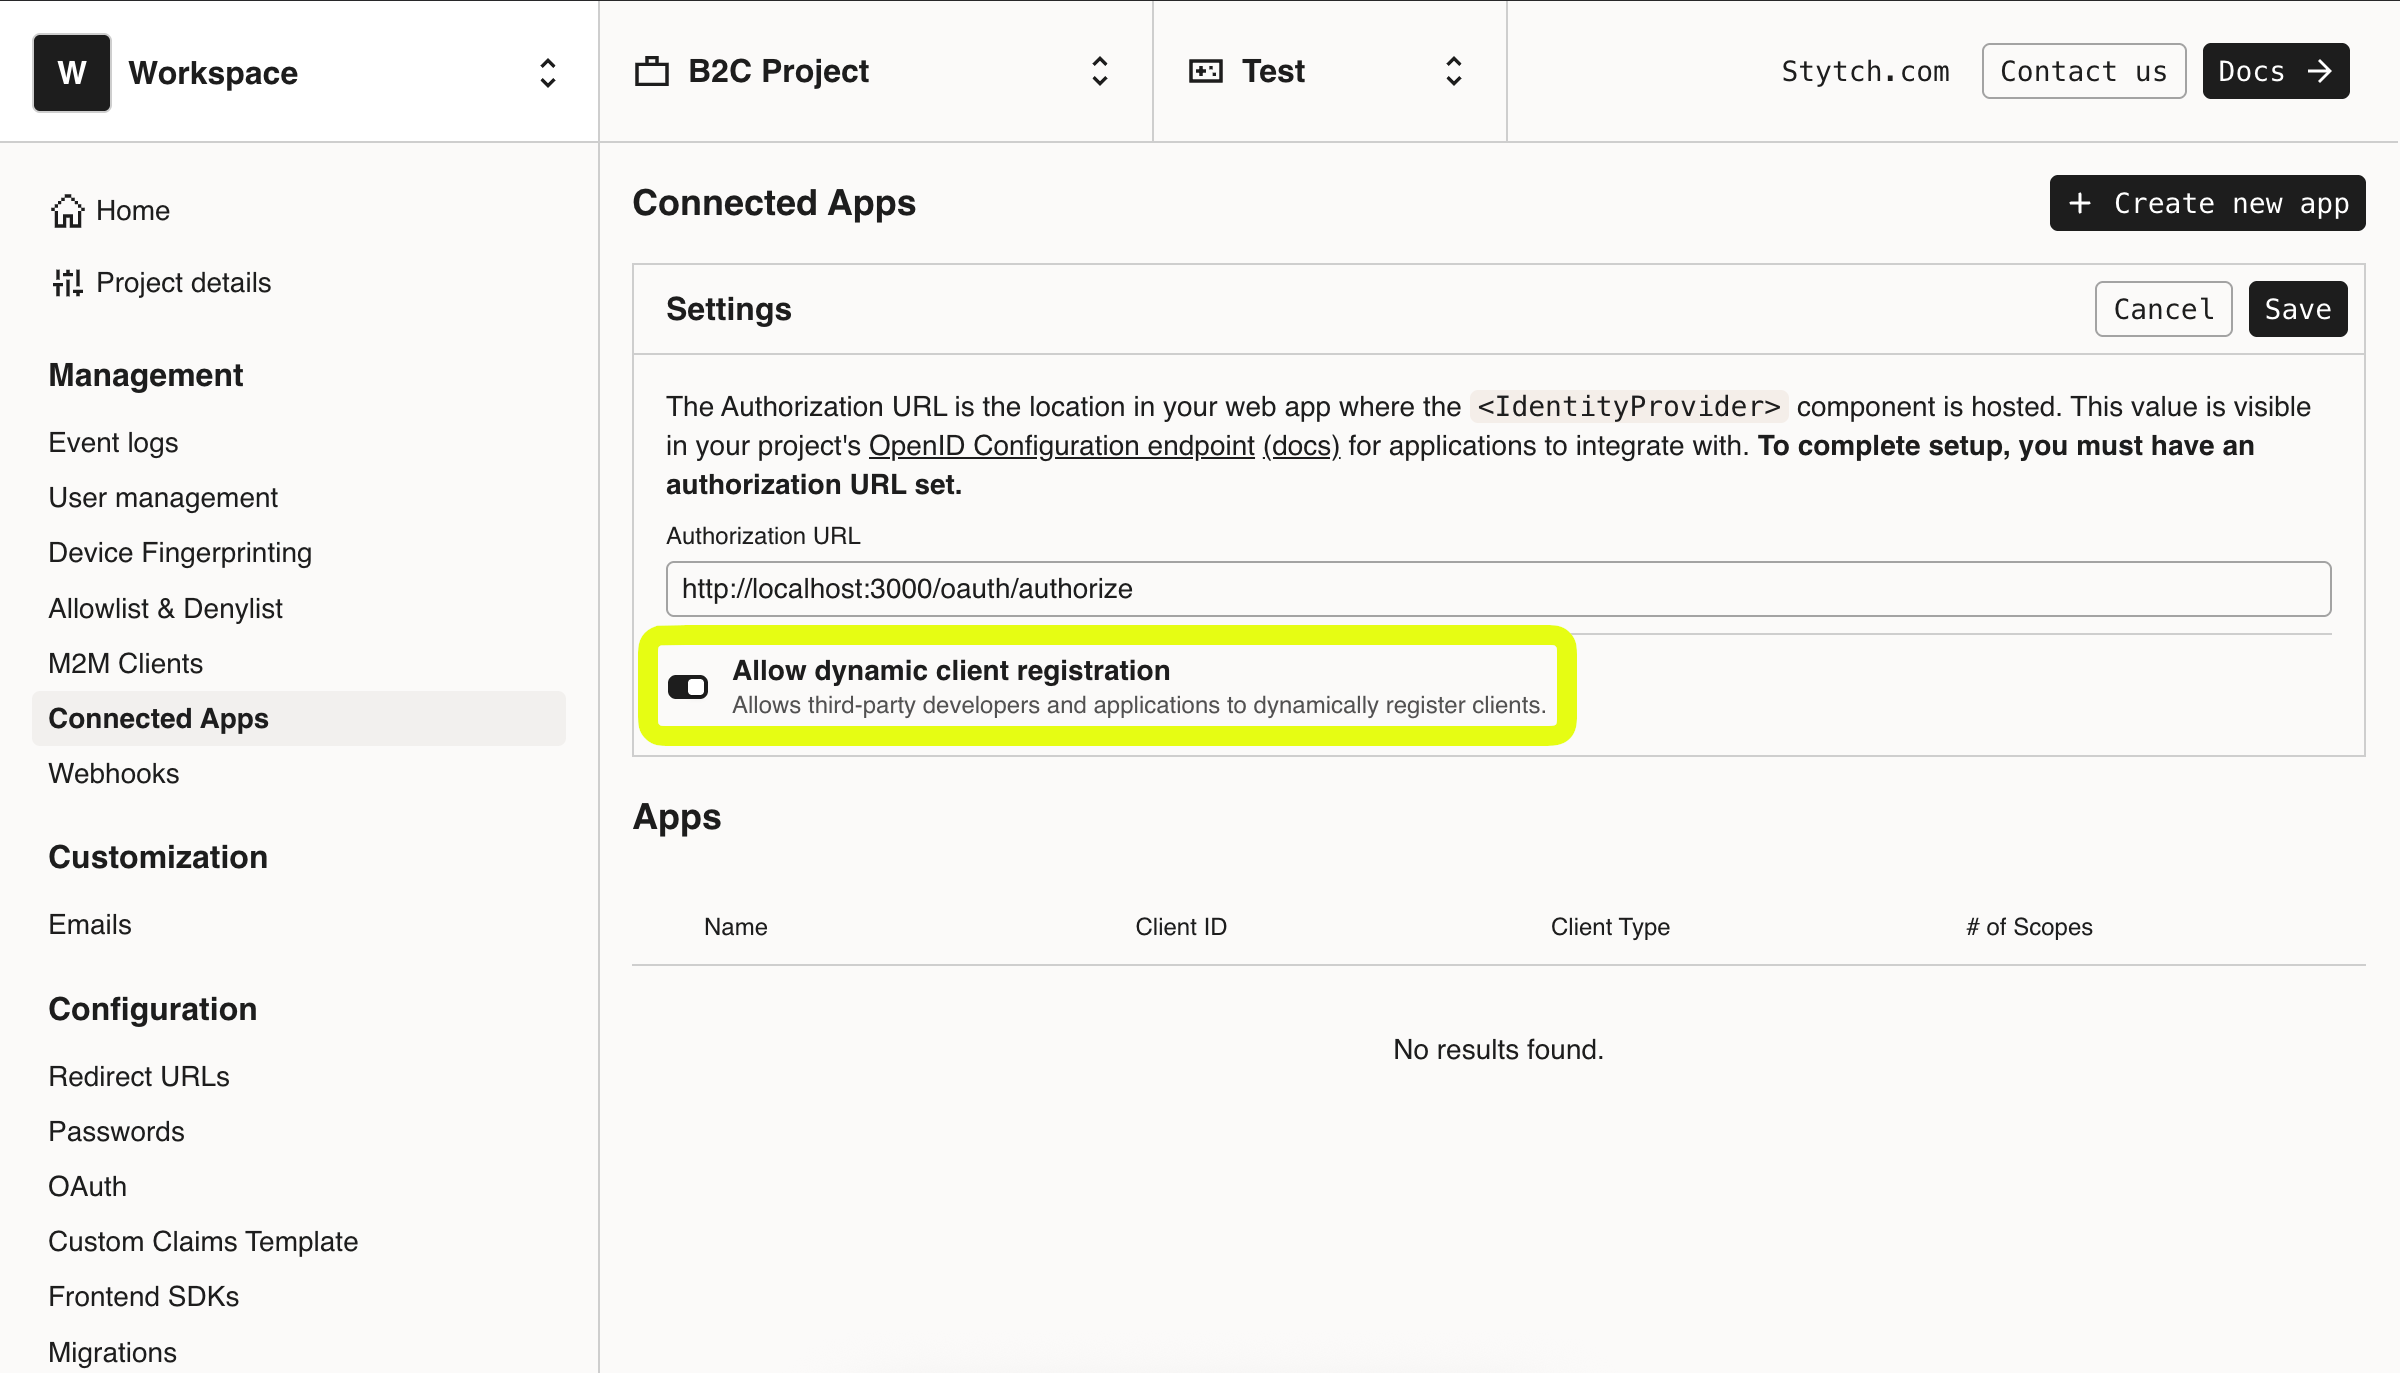Open Migrations page
2400x1373 pixels.
tap(112, 1352)
